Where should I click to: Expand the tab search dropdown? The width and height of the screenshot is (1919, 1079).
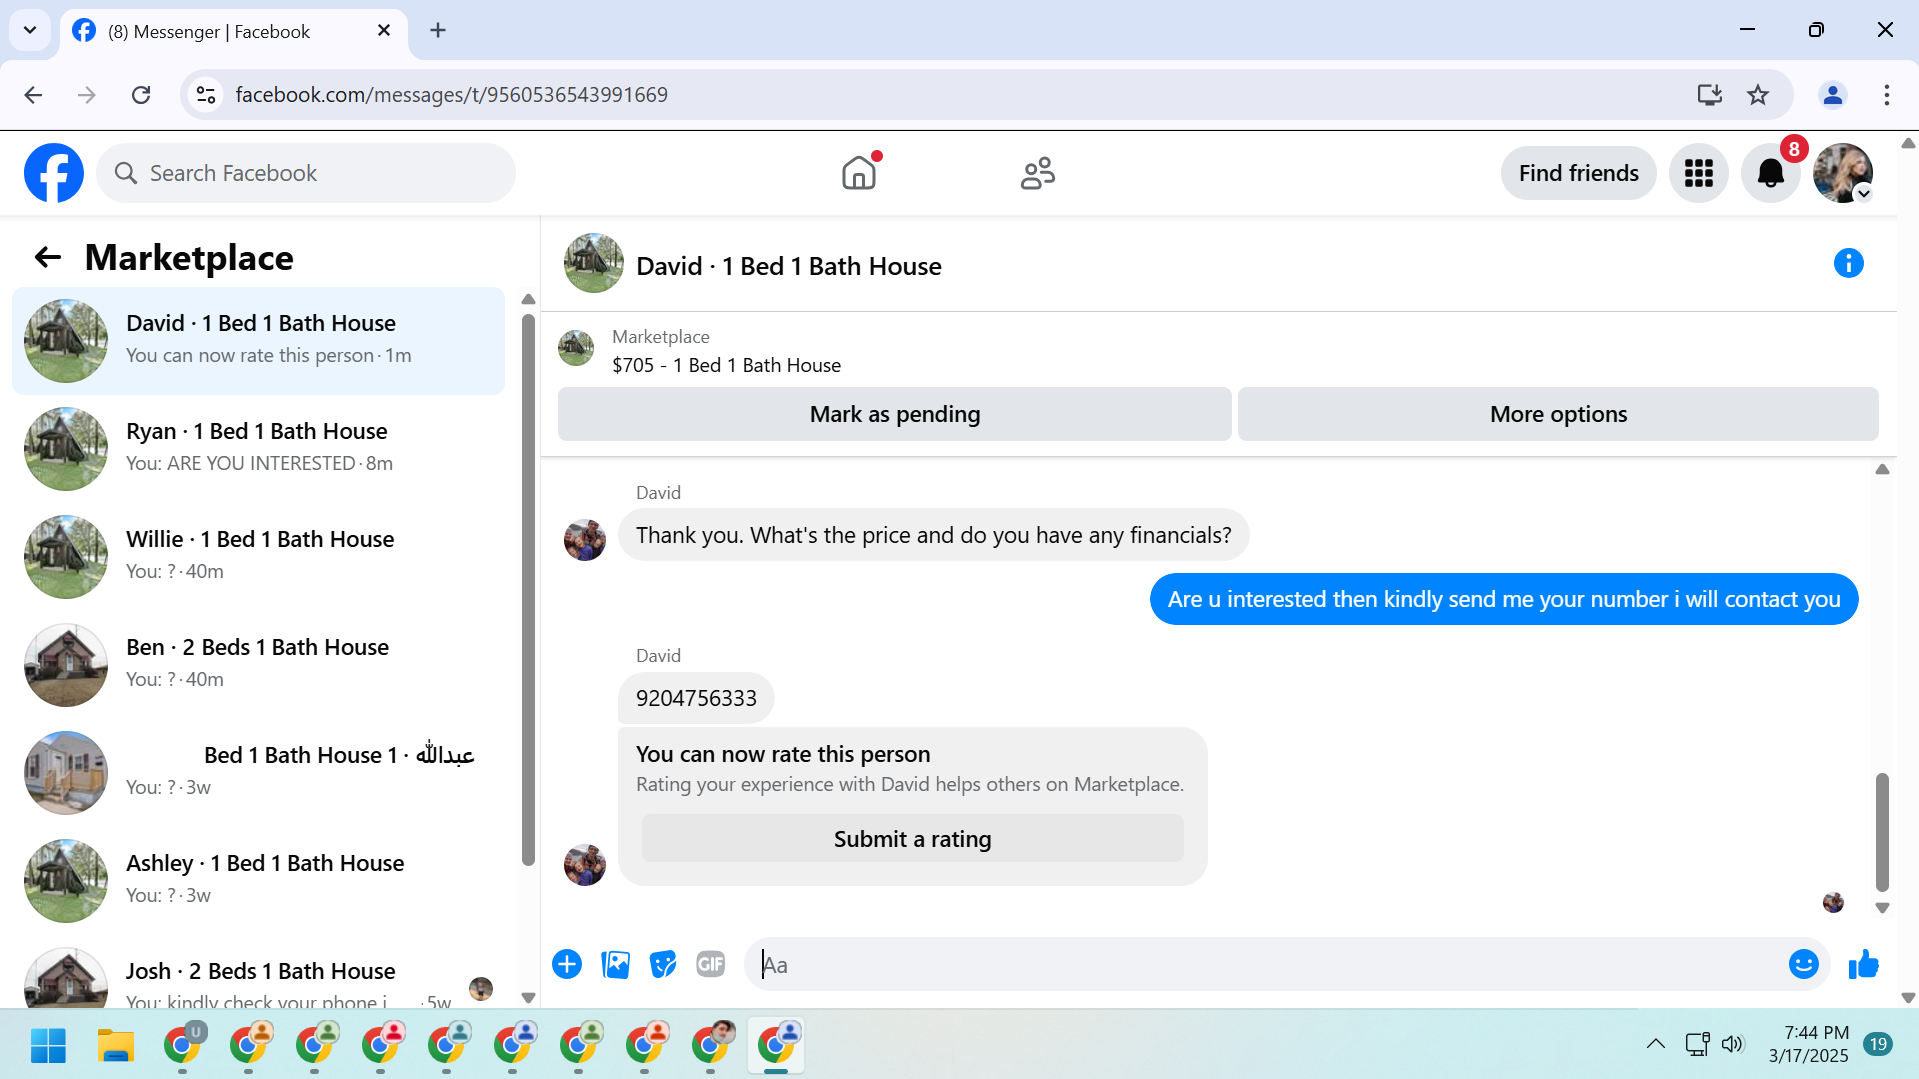coord(30,30)
